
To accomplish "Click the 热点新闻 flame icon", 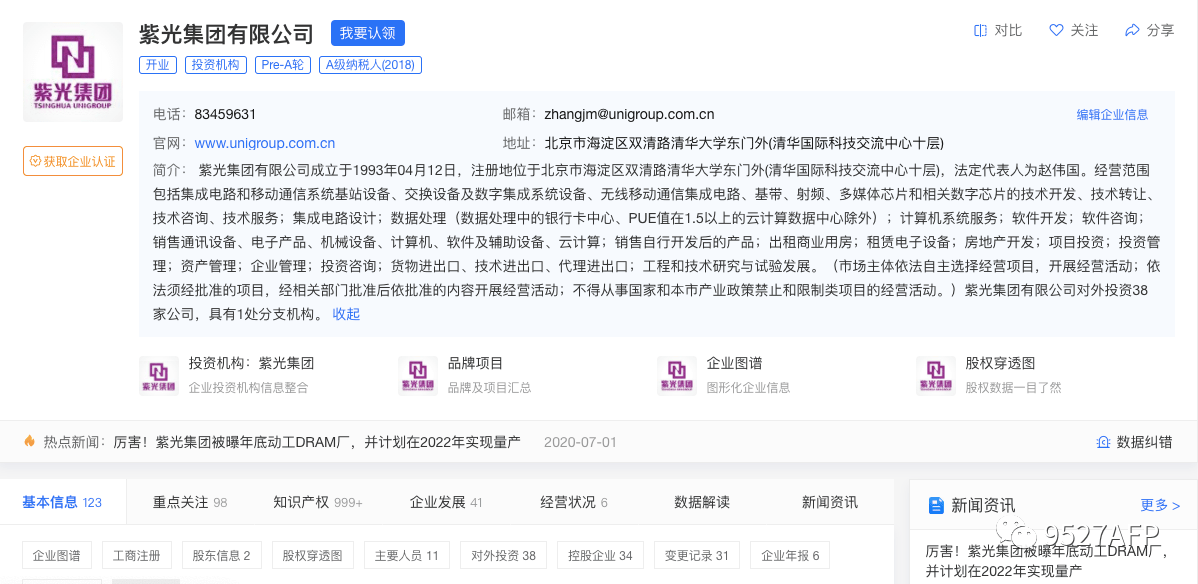I will tap(29, 441).
